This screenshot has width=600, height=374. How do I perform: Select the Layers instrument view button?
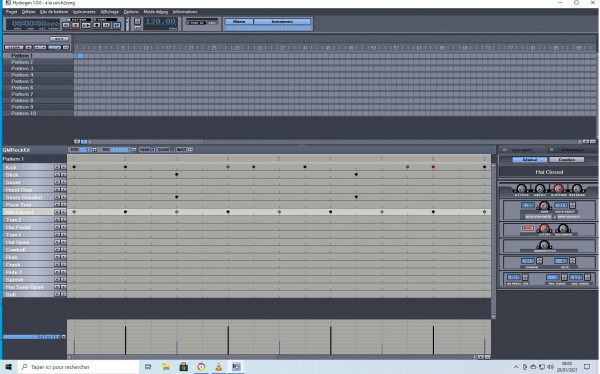(x=566, y=160)
